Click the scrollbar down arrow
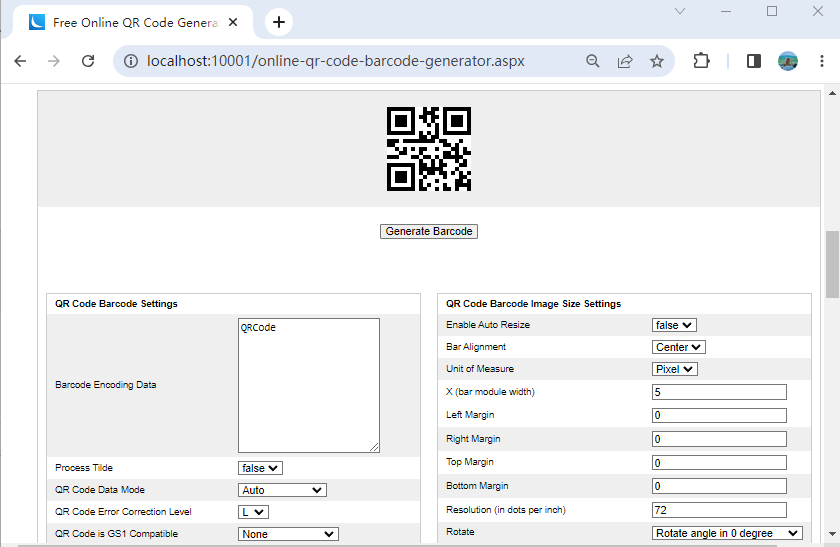This screenshot has height=547, width=840. click(x=832, y=534)
